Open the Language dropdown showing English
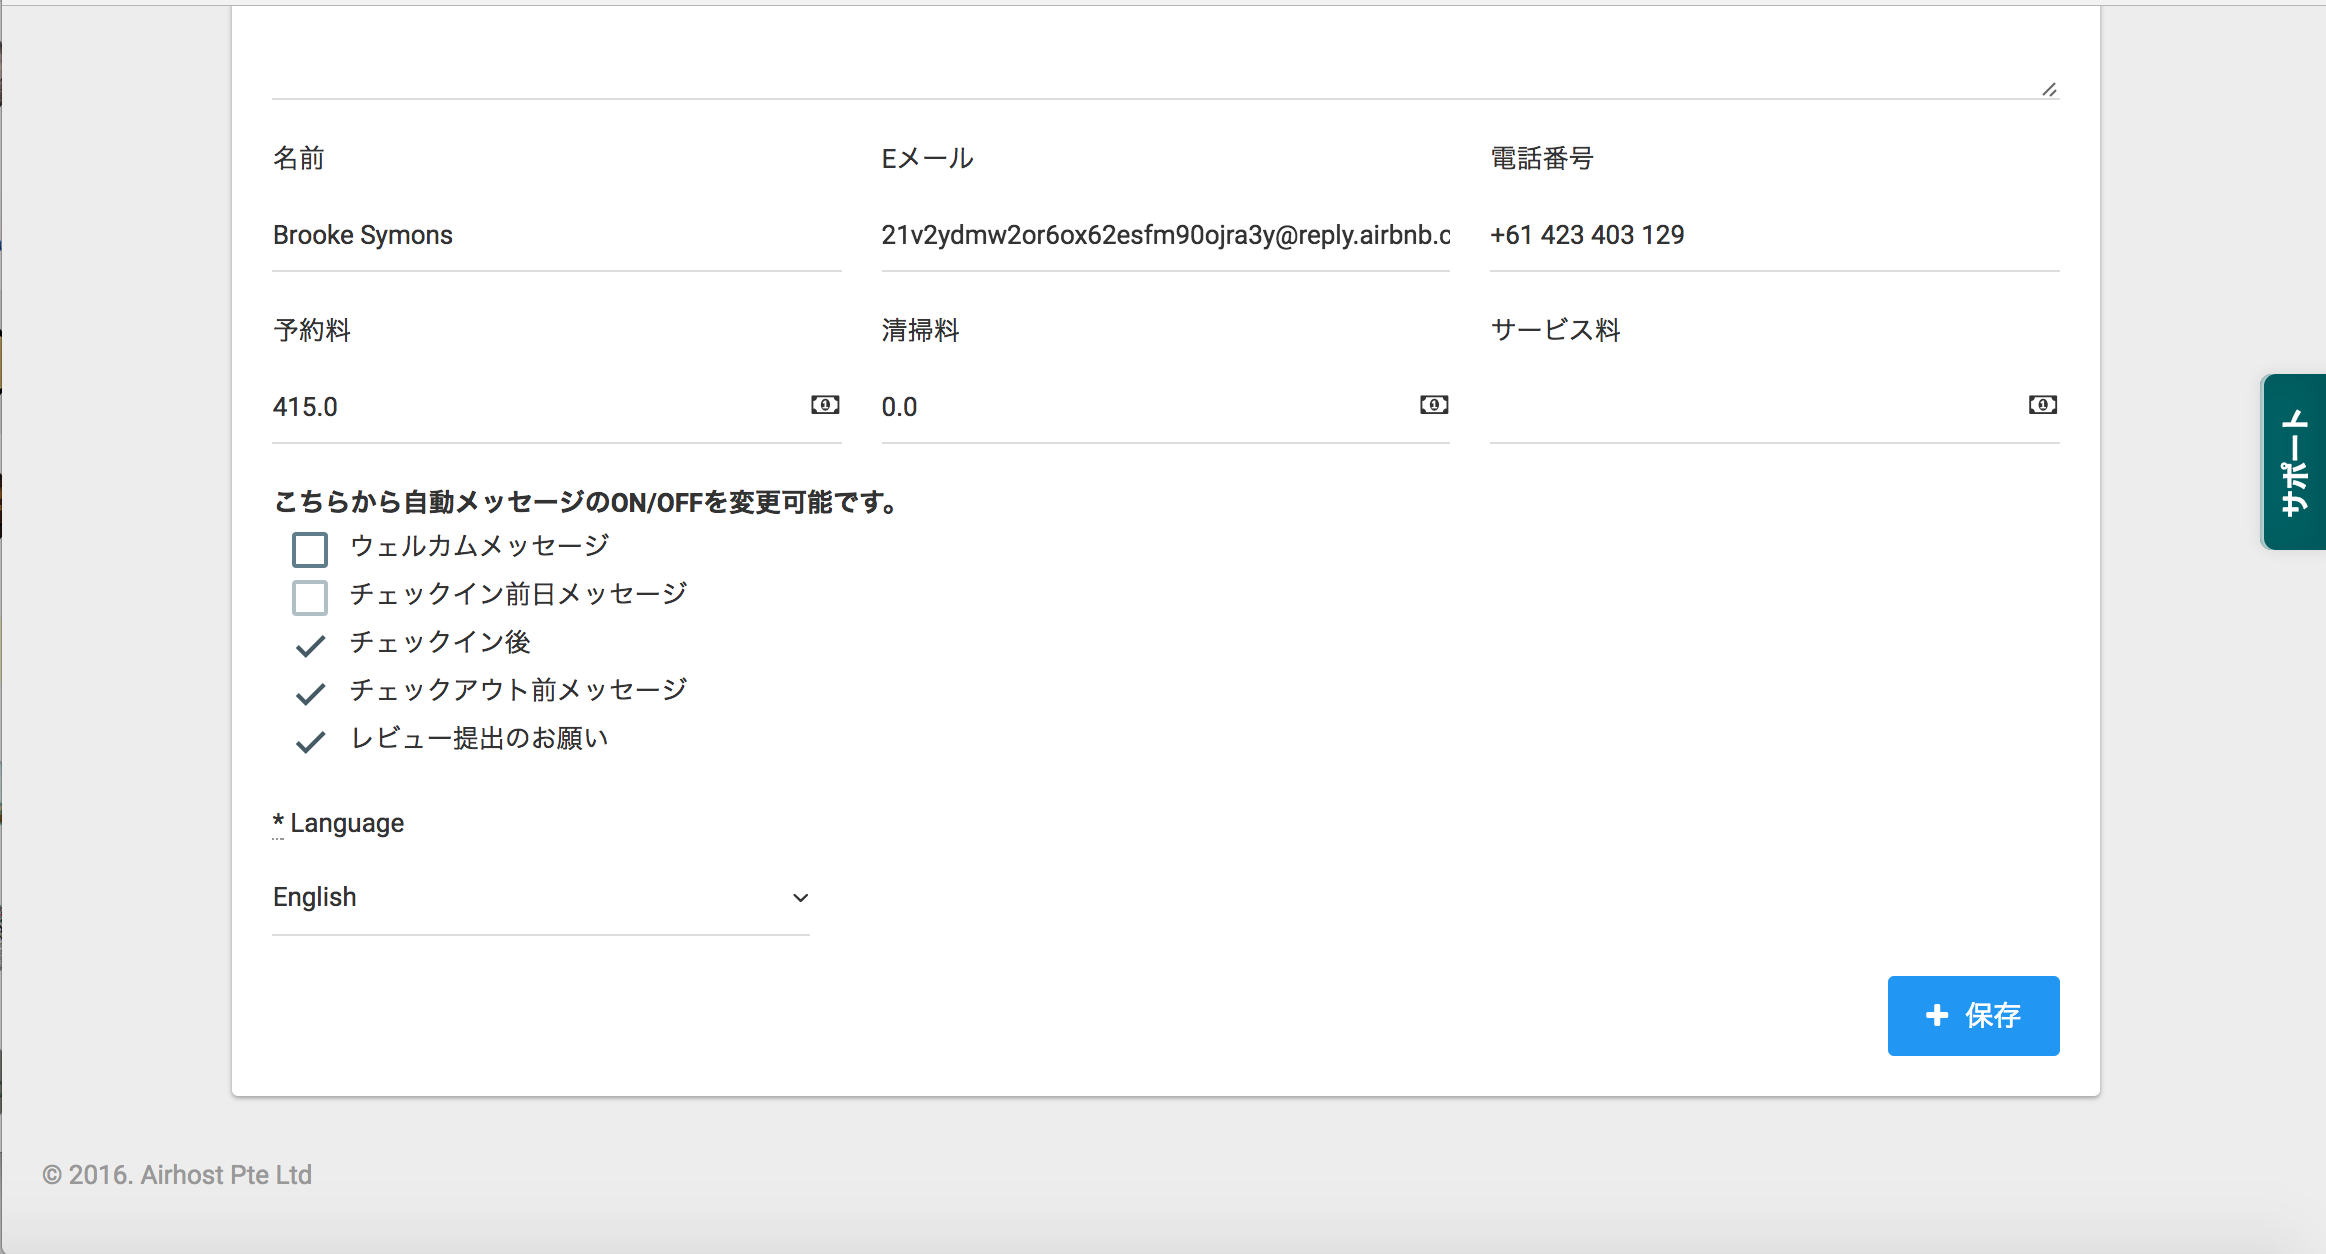Viewport: 2326px width, 1254px height. [x=540, y=897]
